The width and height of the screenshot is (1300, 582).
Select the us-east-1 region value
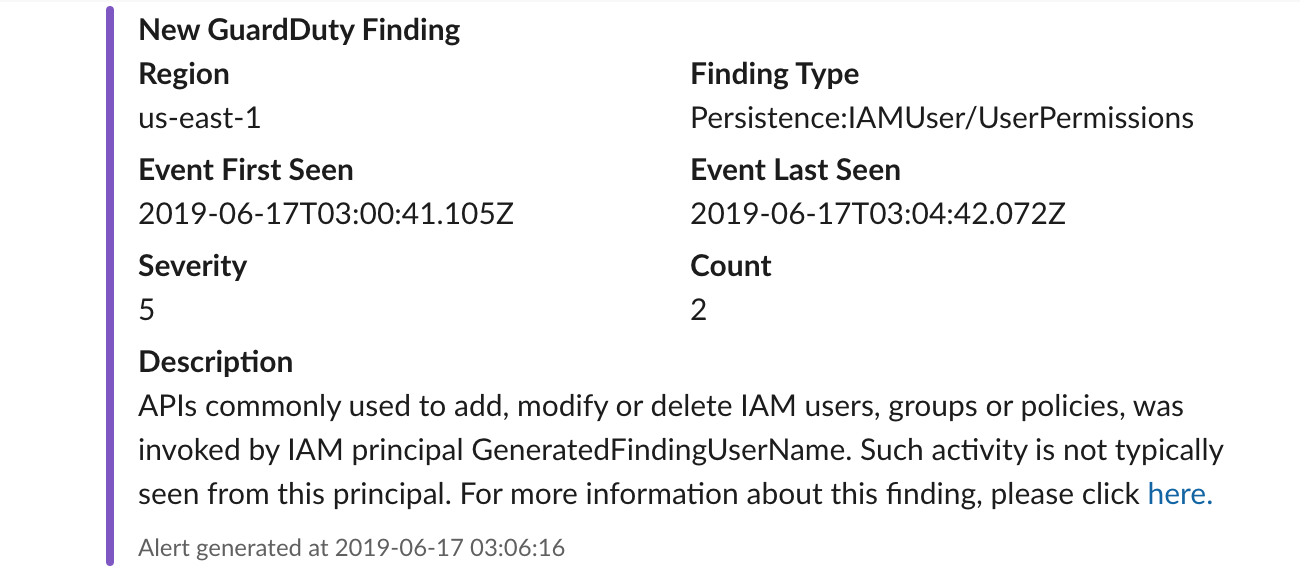[x=199, y=118]
